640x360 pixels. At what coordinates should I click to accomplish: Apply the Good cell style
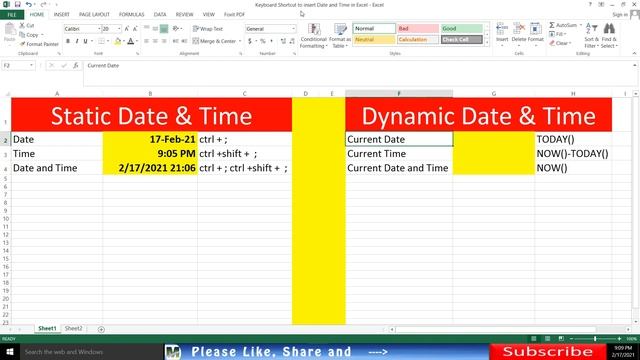tap(462, 29)
